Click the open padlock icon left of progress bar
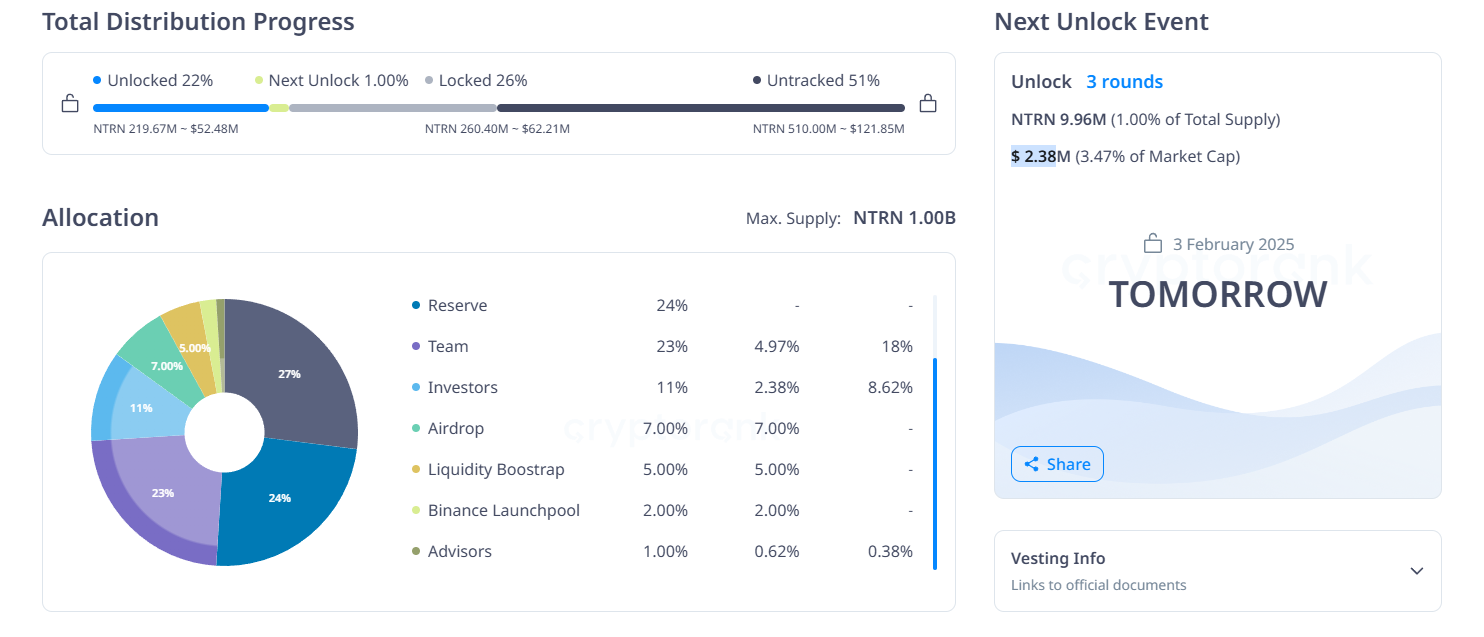1484x637 pixels. pos(69,103)
